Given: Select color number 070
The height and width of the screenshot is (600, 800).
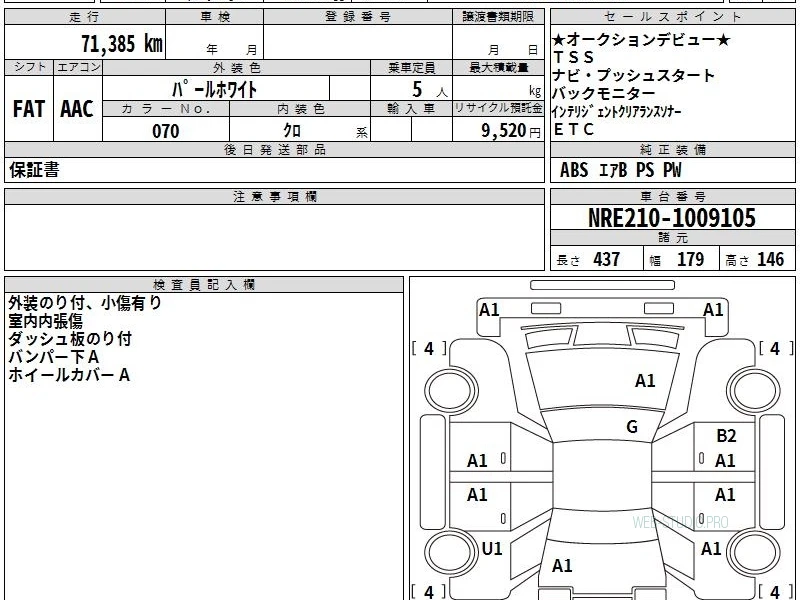Looking at the screenshot, I should pyautogui.click(x=166, y=131).
